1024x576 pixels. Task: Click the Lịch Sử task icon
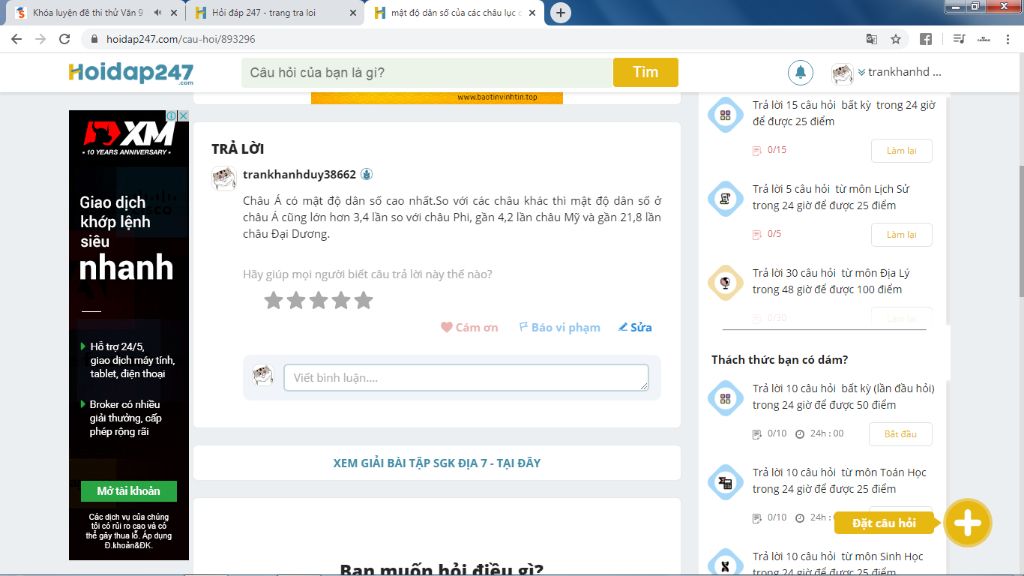[725, 199]
